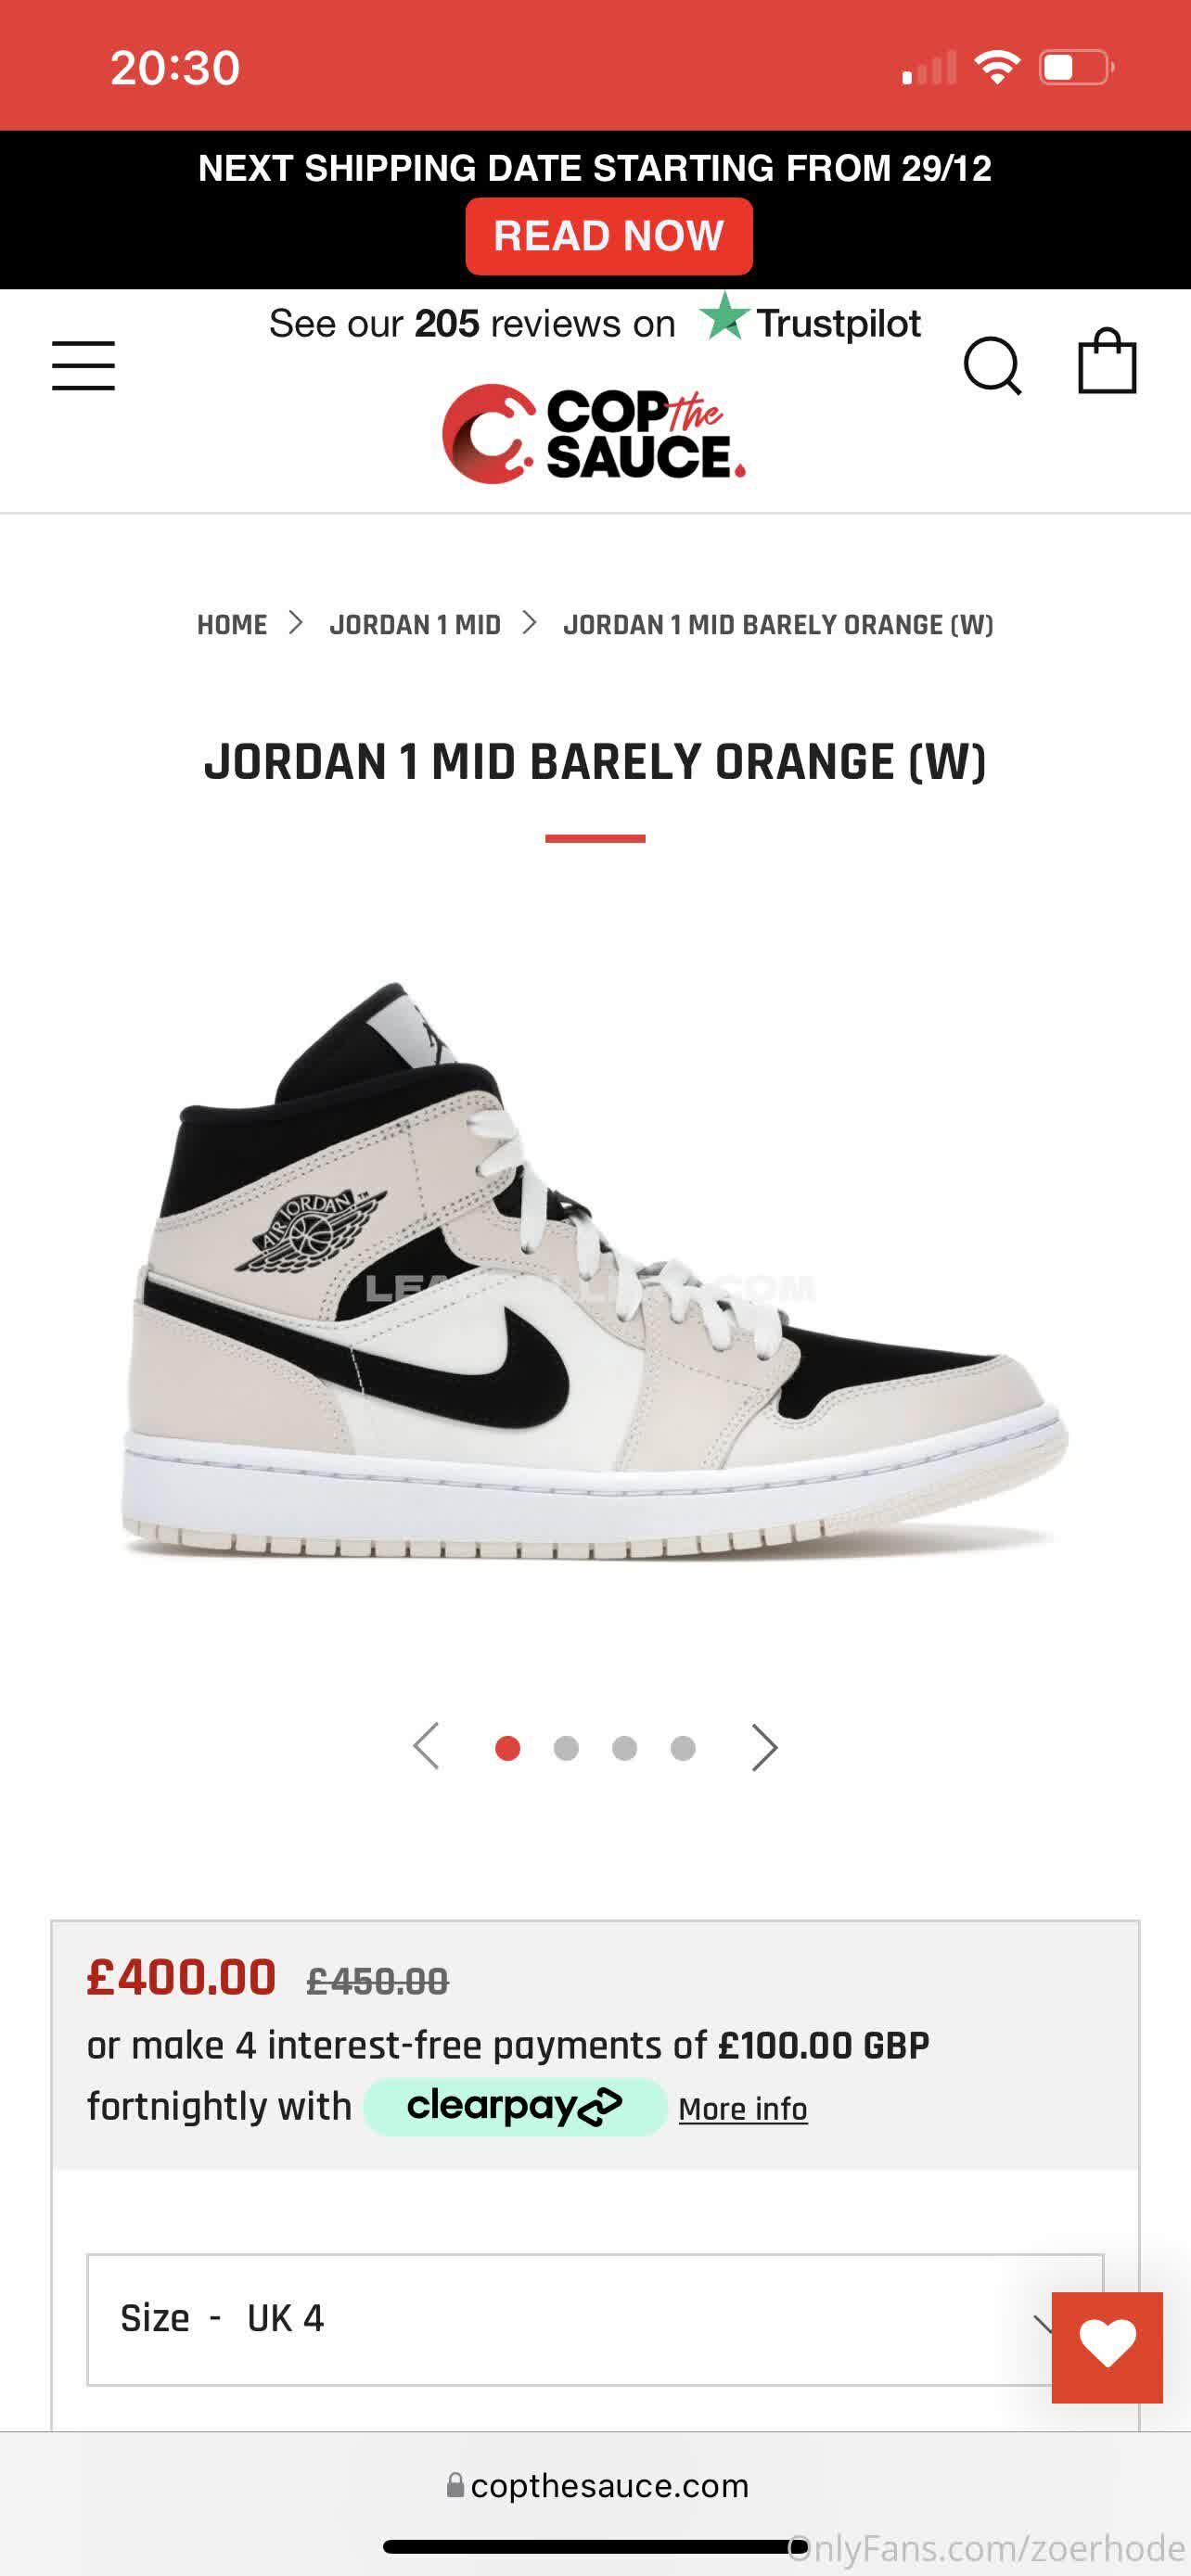Select third carousel image dot
This screenshot has height=2576, width=1191.
624,1748
